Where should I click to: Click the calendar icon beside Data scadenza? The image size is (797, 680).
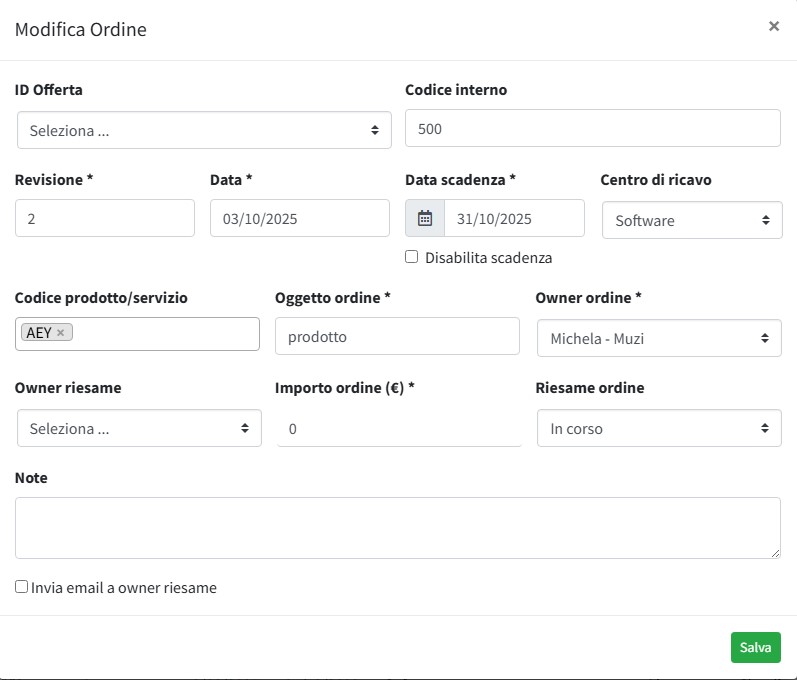[425, 218]
